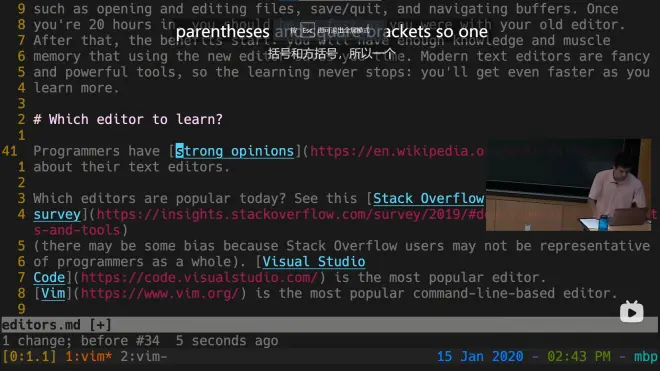The image size is (660, 371).
Task: Click the 'Stack Overflow' link text
Action: (x=428, y=198)
